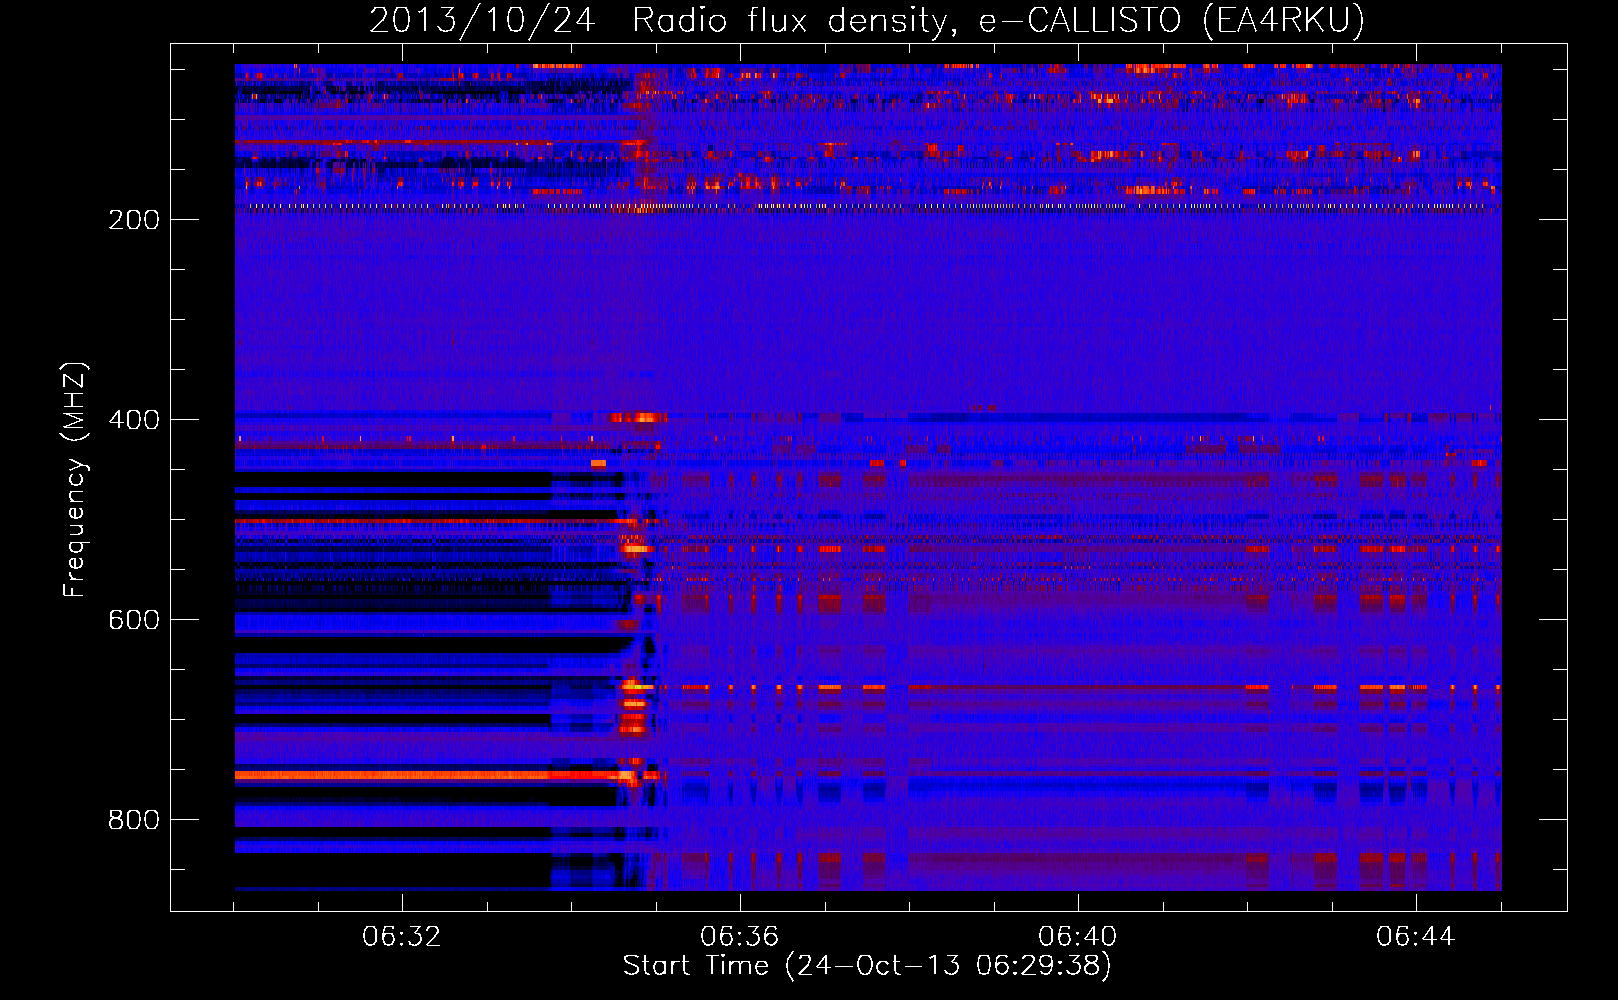
Task: Click the "06:40" time tick label
Action: 1078,937
